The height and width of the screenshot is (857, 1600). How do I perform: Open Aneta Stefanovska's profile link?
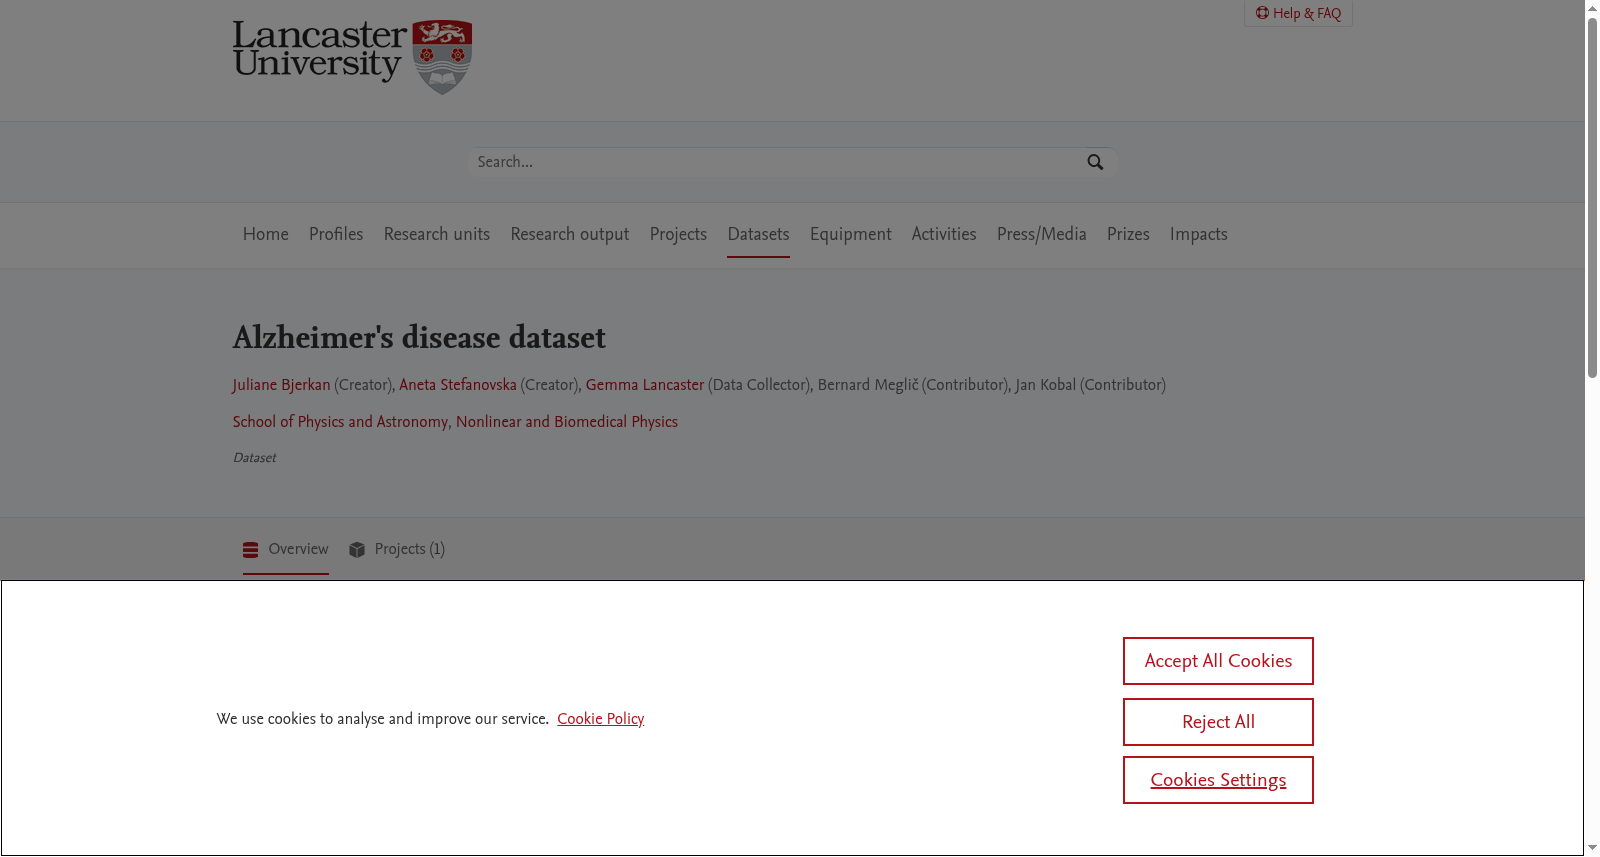[x=458, y=385]
